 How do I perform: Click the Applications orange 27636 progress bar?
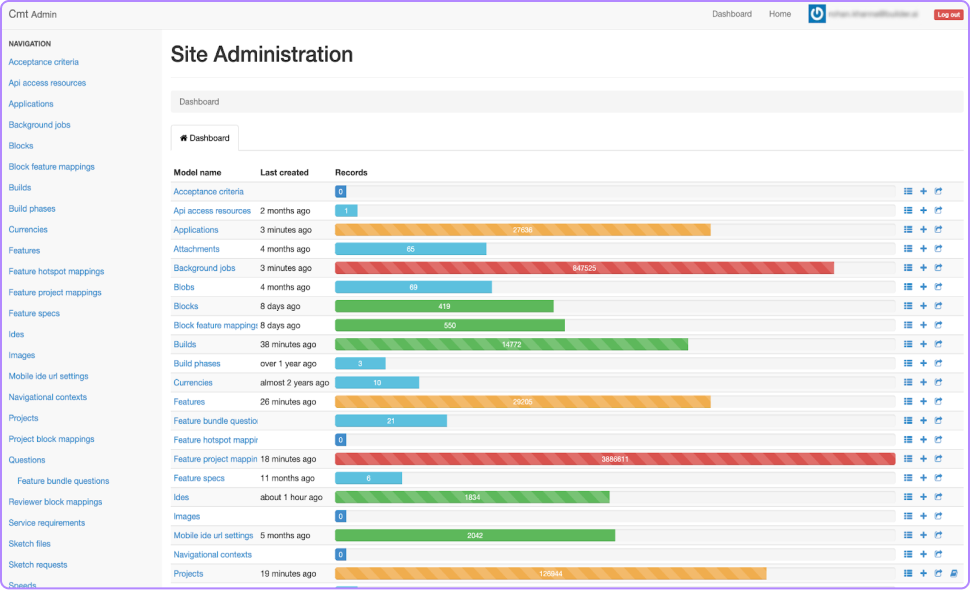523,230
